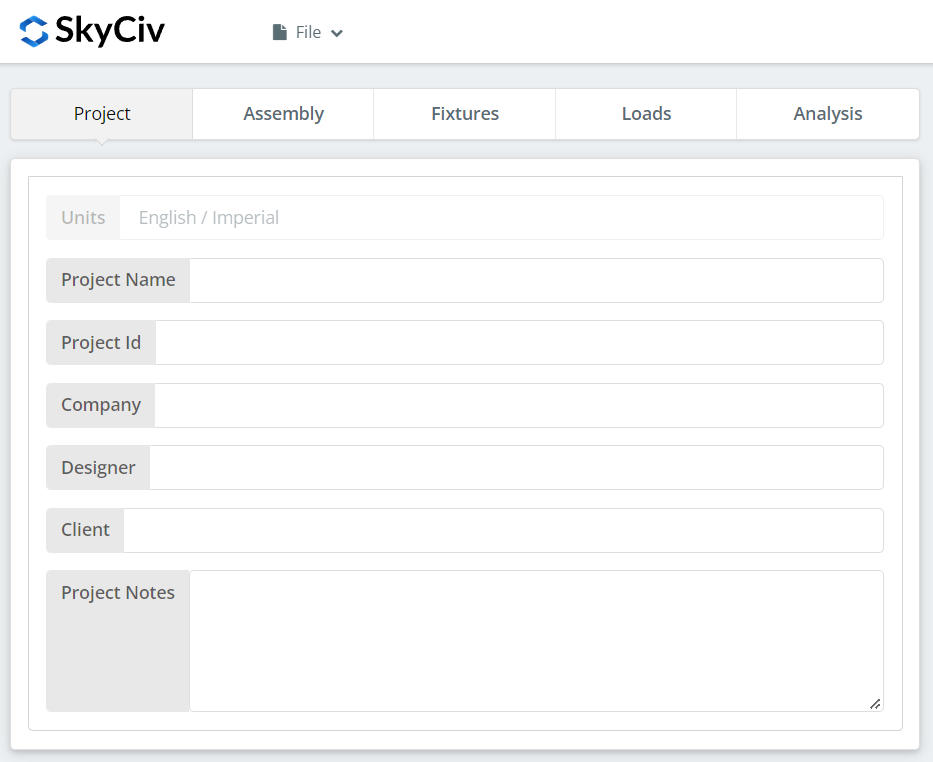Click the SkyCiv hexagon logo icon
The width and height of the screenshot is (933, 762).
coord(34,32)
